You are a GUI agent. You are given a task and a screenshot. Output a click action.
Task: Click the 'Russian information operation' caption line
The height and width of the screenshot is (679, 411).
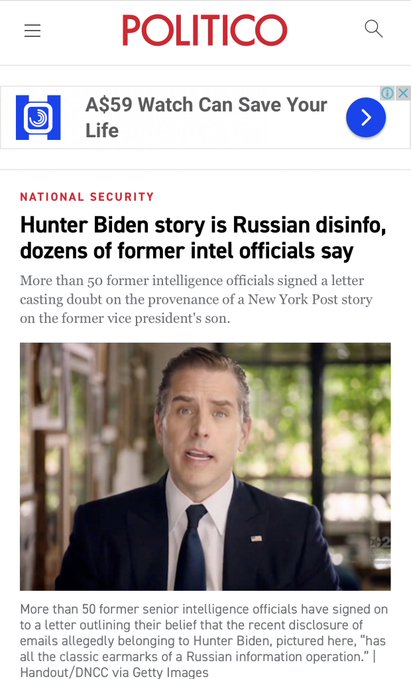(198, 656)
